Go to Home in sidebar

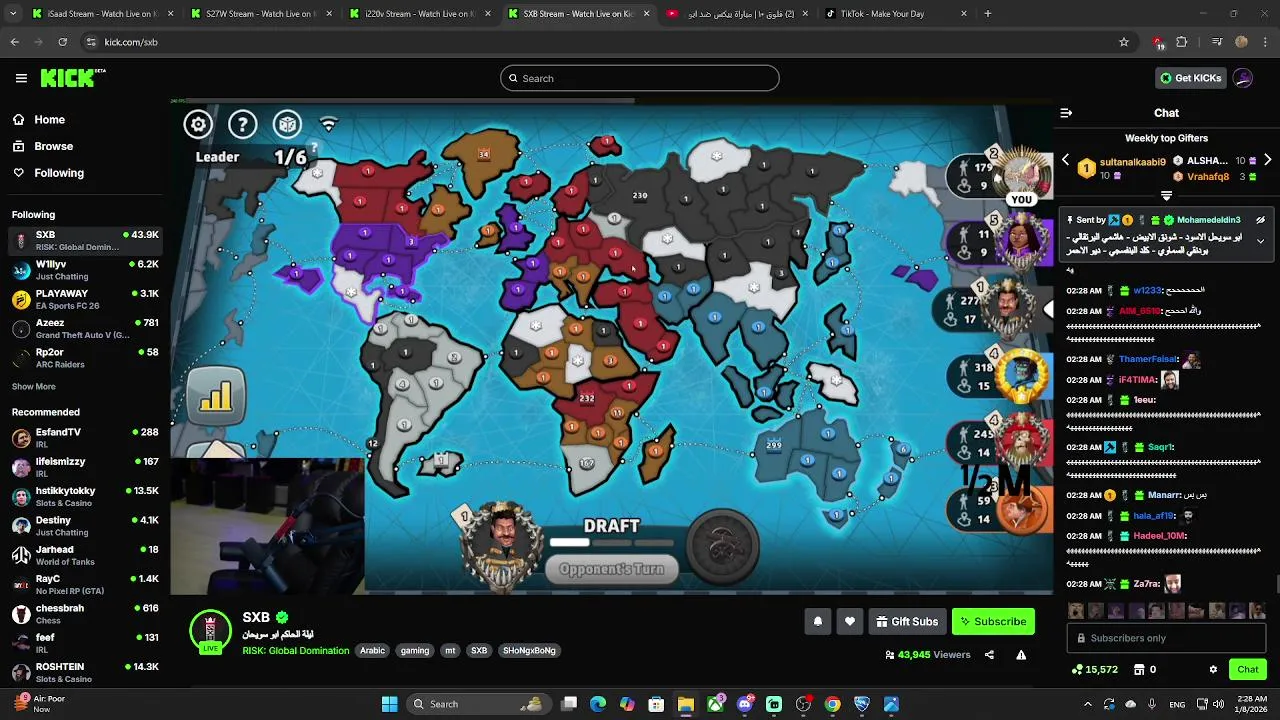40,119
